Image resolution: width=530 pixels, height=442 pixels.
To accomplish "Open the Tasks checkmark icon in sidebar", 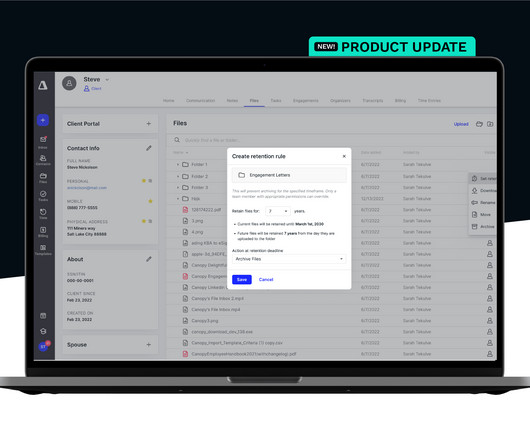I will tap(43, 194).
